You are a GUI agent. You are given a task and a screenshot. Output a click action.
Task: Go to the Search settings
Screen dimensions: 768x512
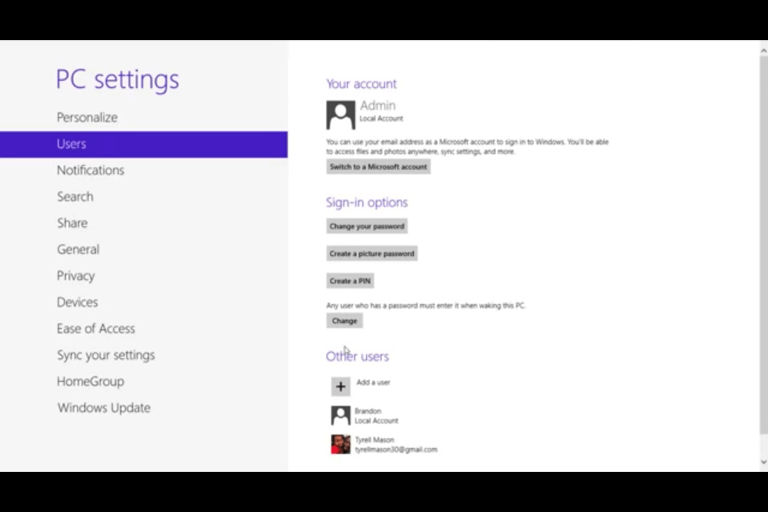pyautogui.click(x=75, y=196)
